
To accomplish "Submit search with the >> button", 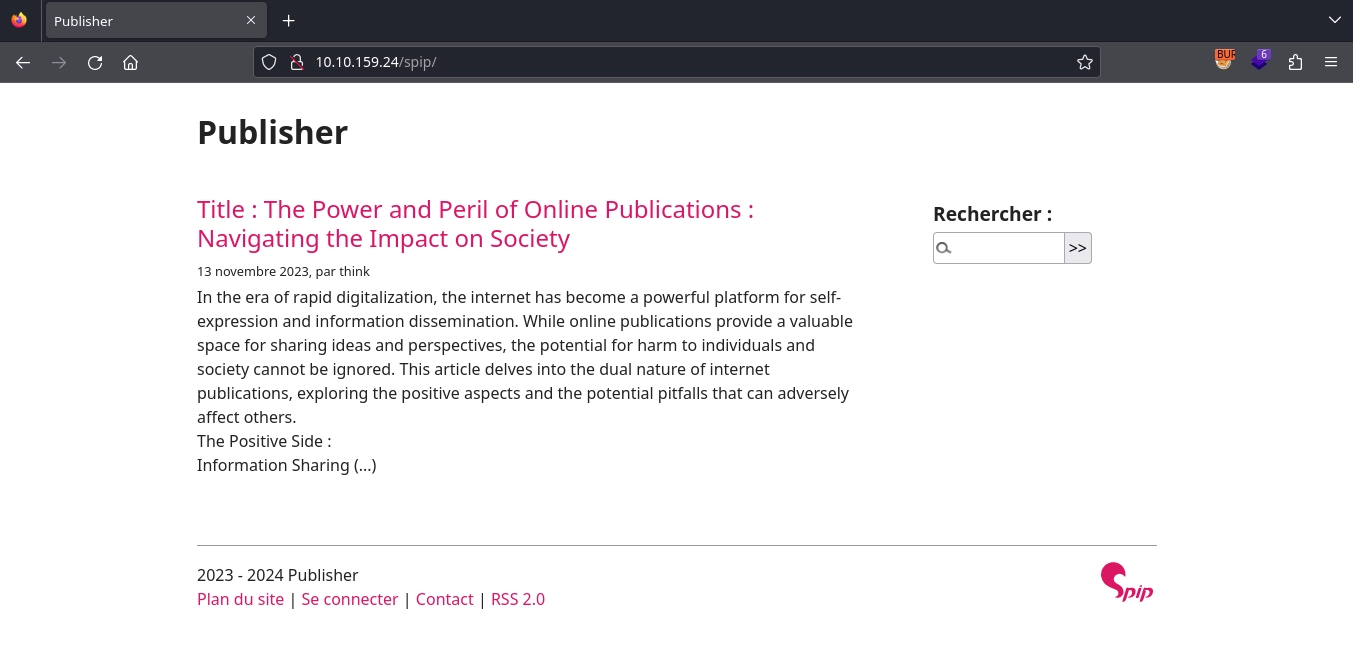I will tap(1077, 248).
